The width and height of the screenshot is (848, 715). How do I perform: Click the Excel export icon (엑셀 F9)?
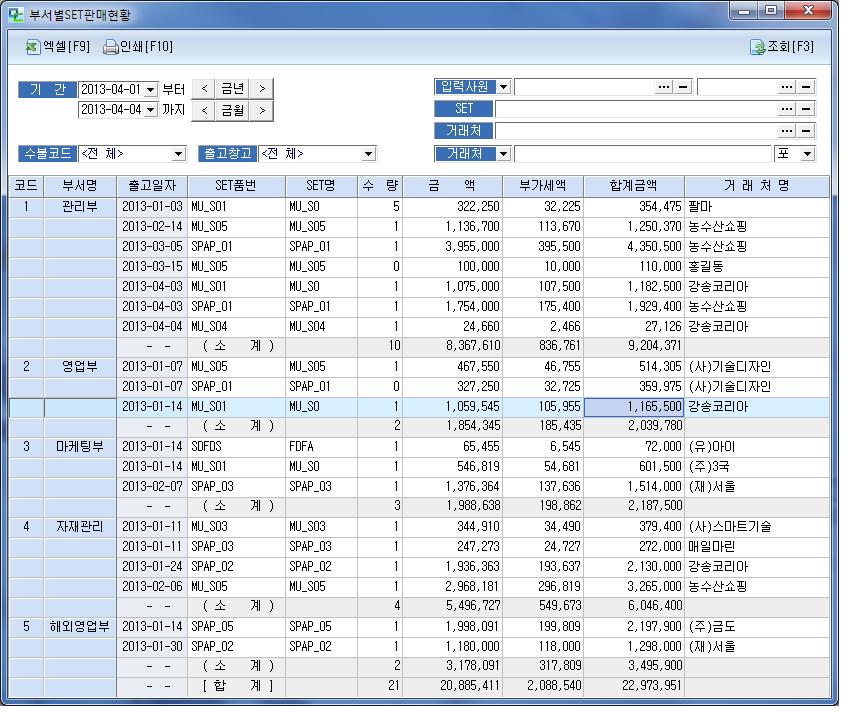tap(33, 47)
